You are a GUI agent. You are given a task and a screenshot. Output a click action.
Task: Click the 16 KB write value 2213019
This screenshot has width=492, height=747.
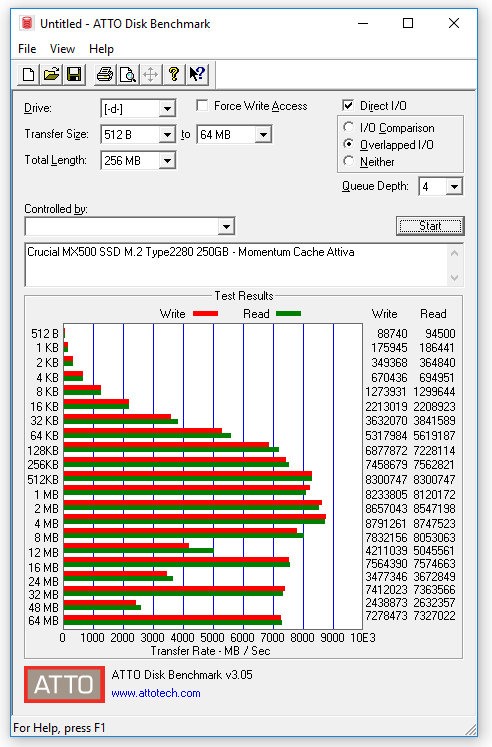coord(386,407)
